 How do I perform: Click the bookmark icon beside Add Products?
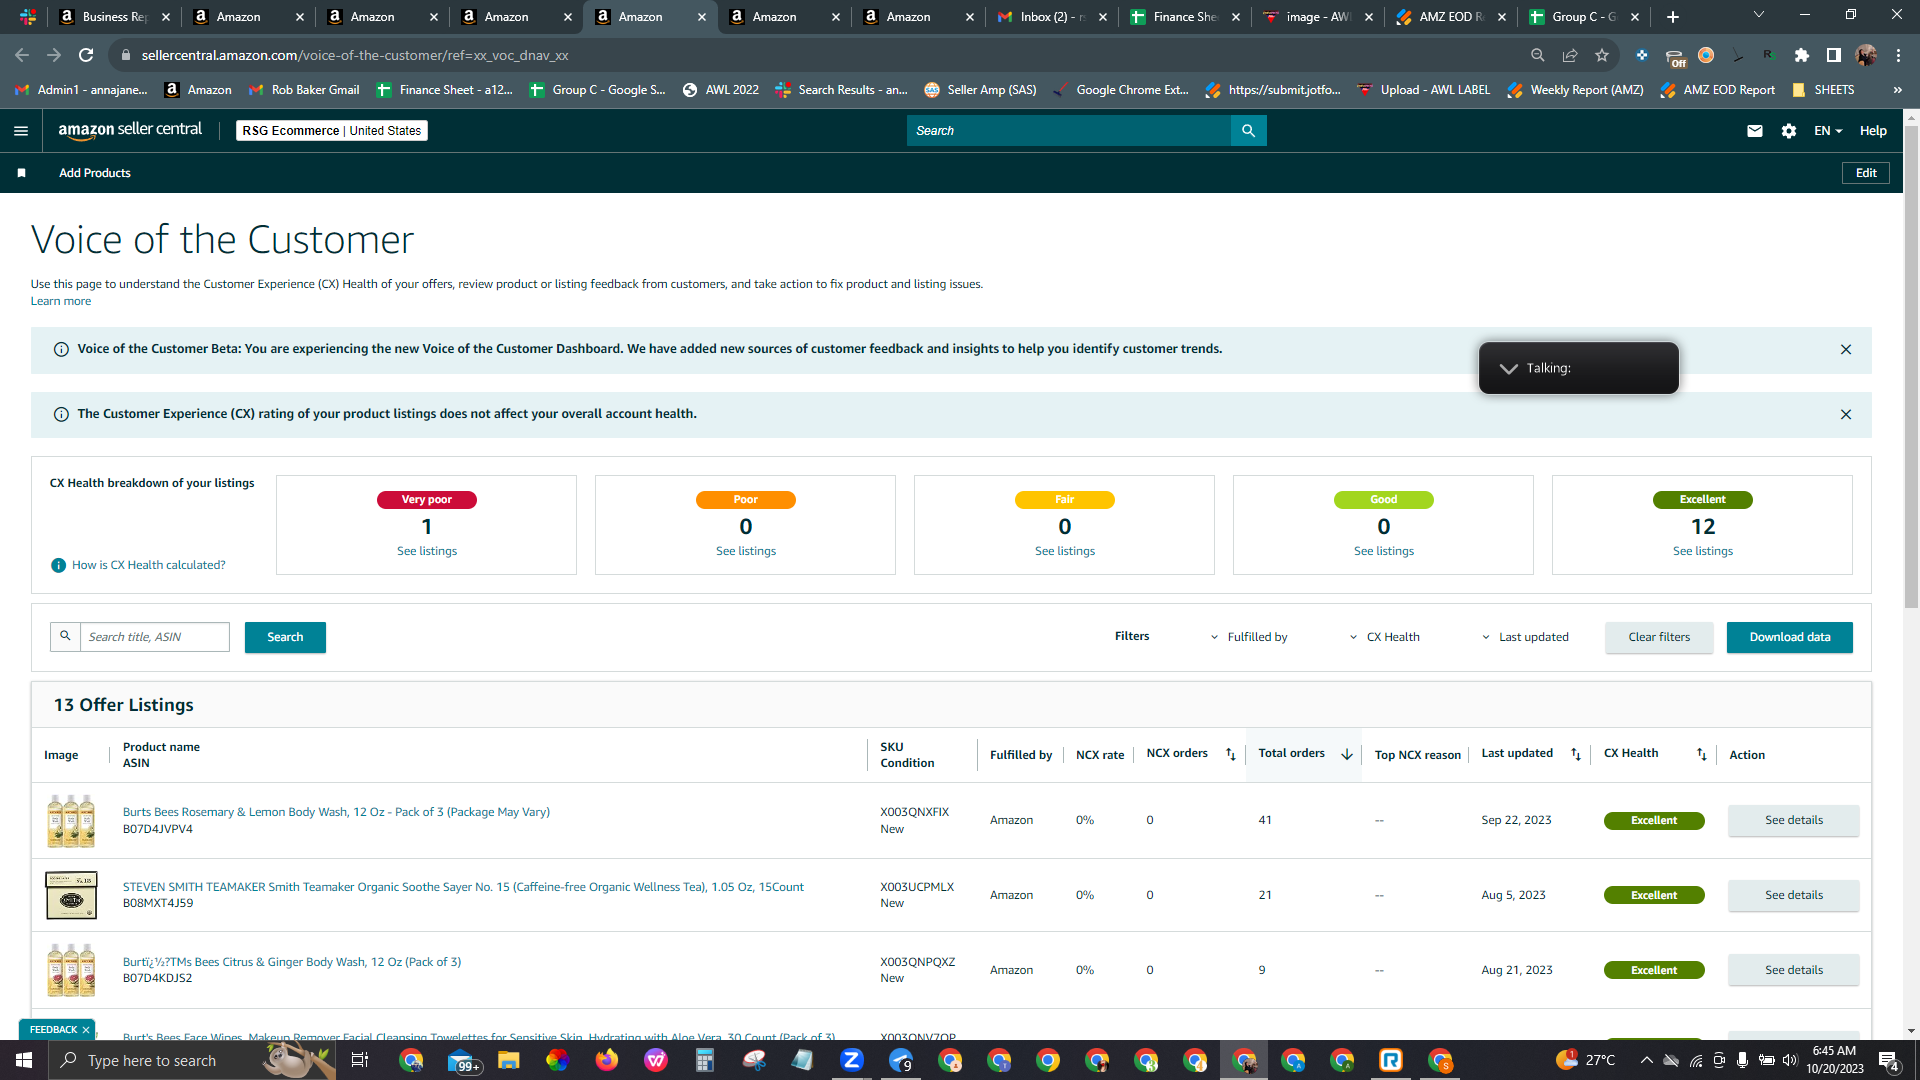click(21, 173)
